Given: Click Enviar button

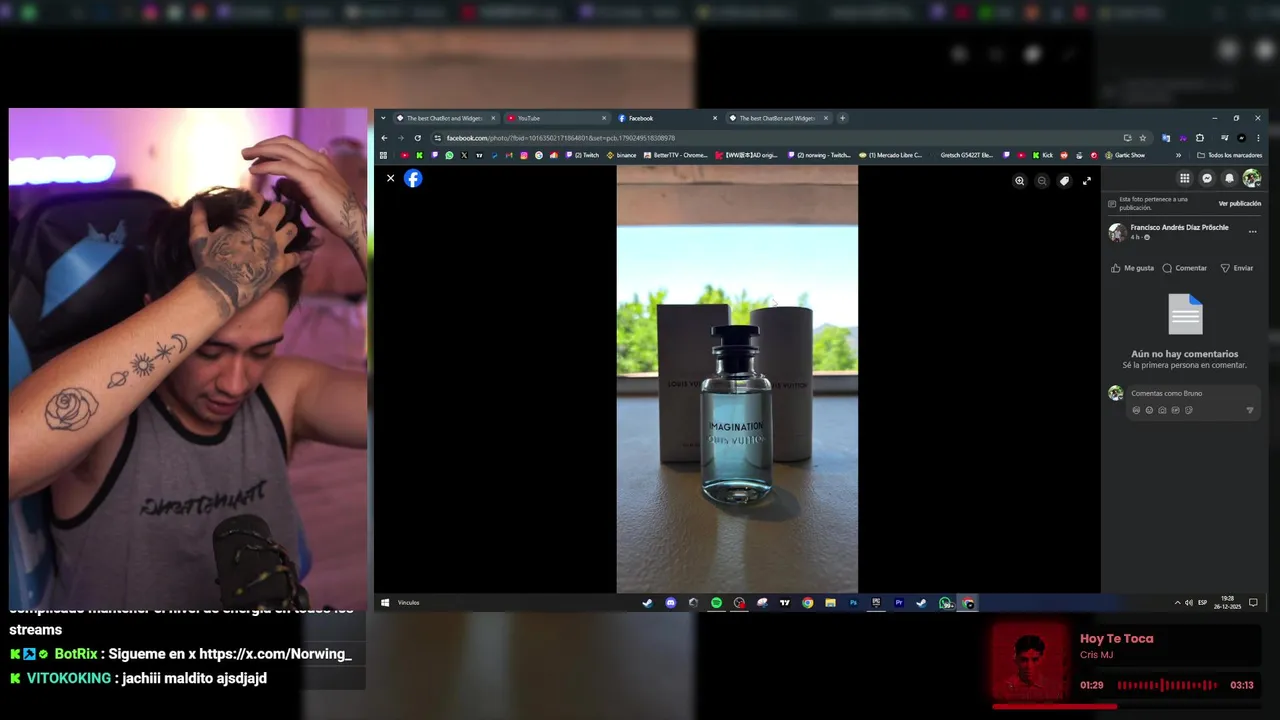Looking at the screenshot, I should (1236, 268).
